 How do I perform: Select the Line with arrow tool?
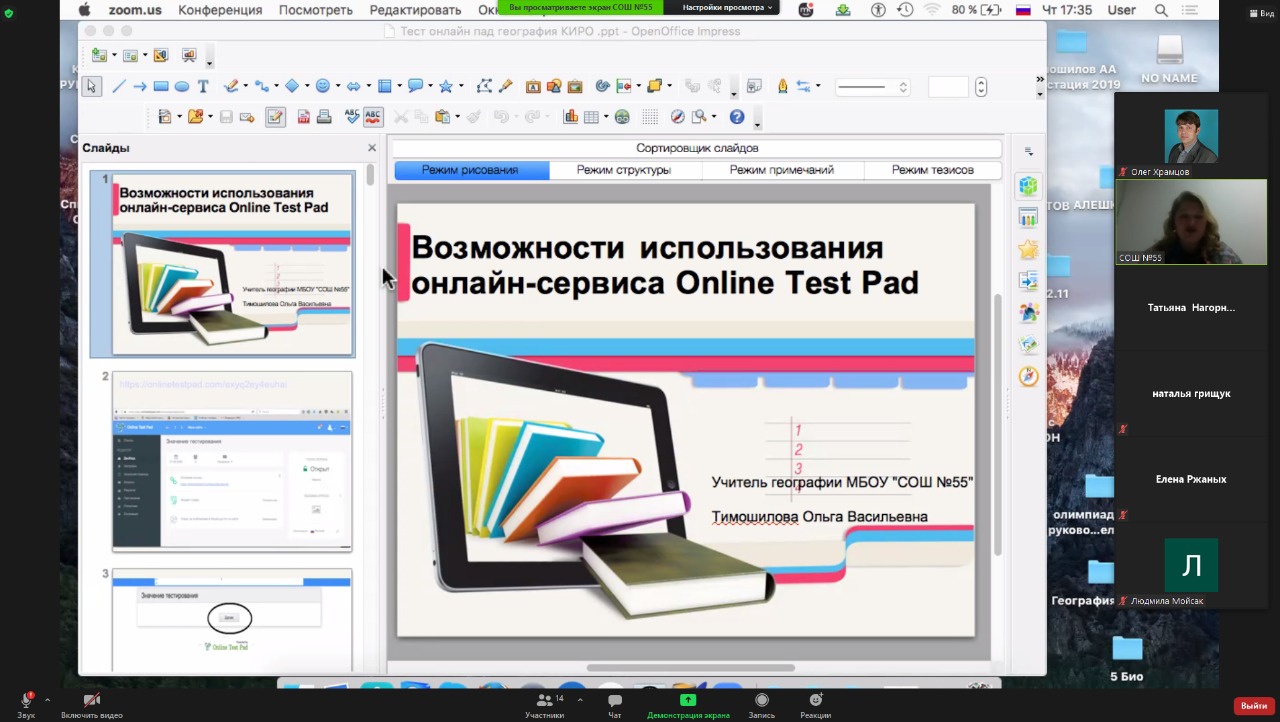tap(139, 87)
